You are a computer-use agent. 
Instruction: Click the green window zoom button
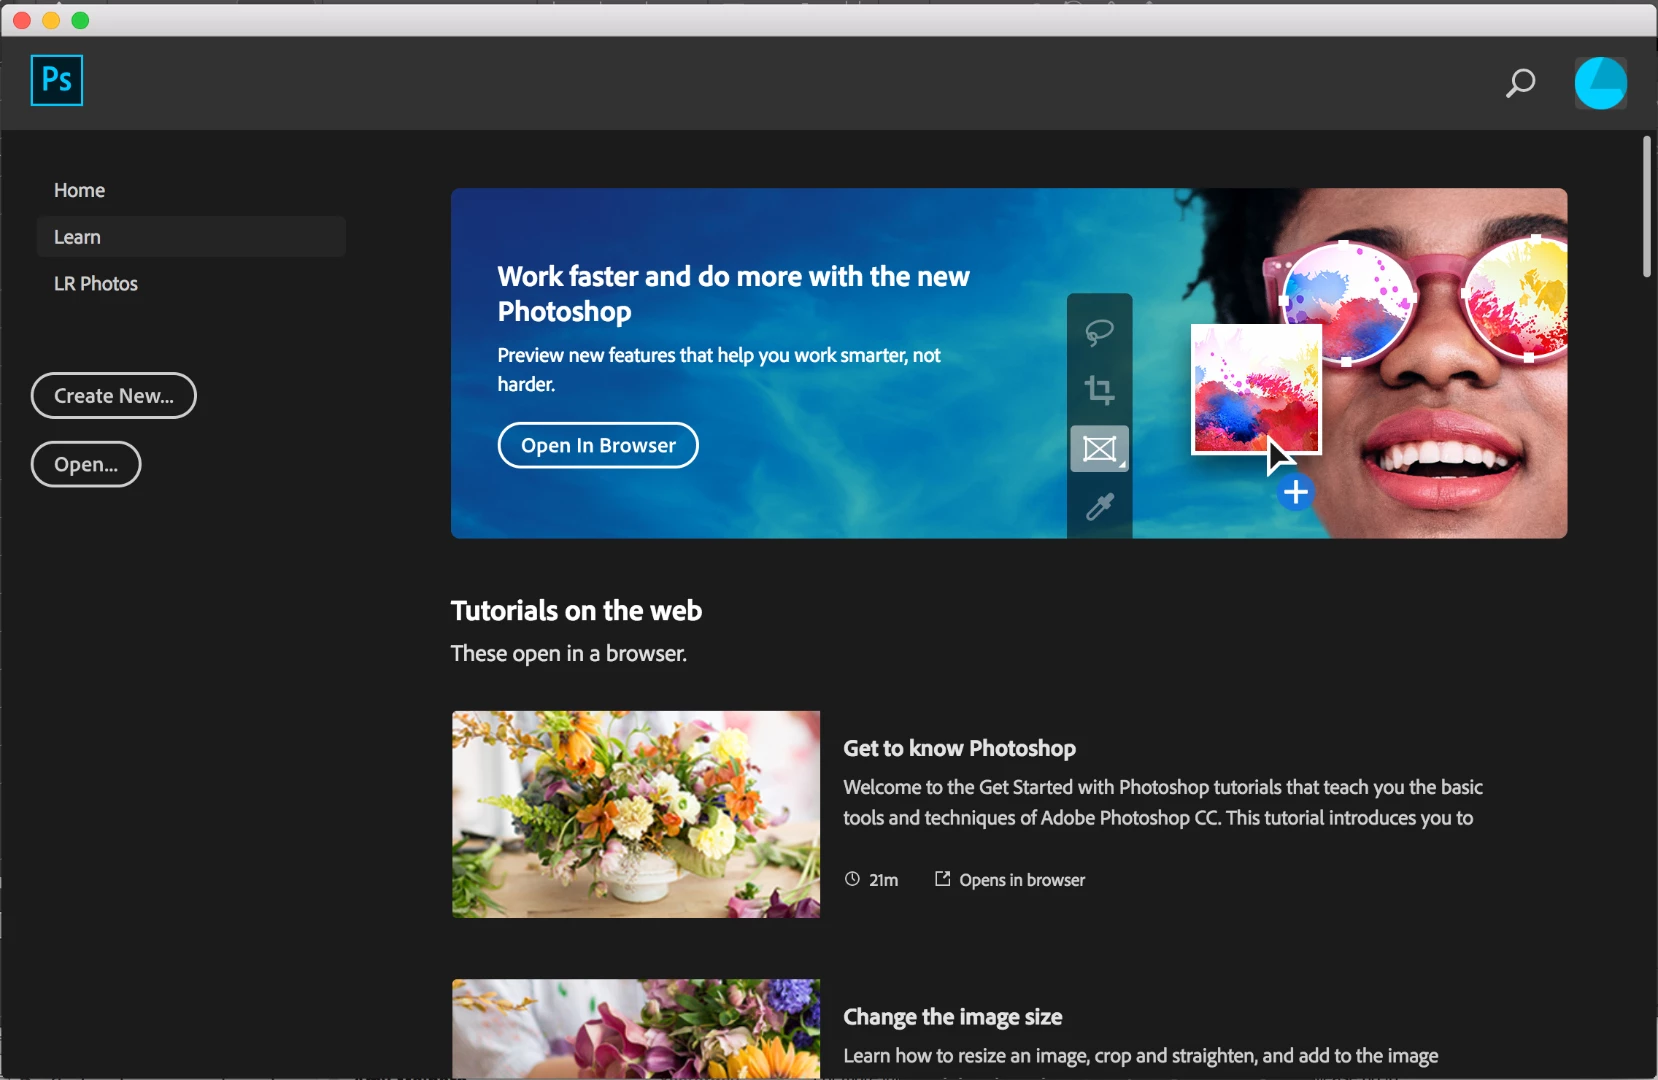click(81, 20)
